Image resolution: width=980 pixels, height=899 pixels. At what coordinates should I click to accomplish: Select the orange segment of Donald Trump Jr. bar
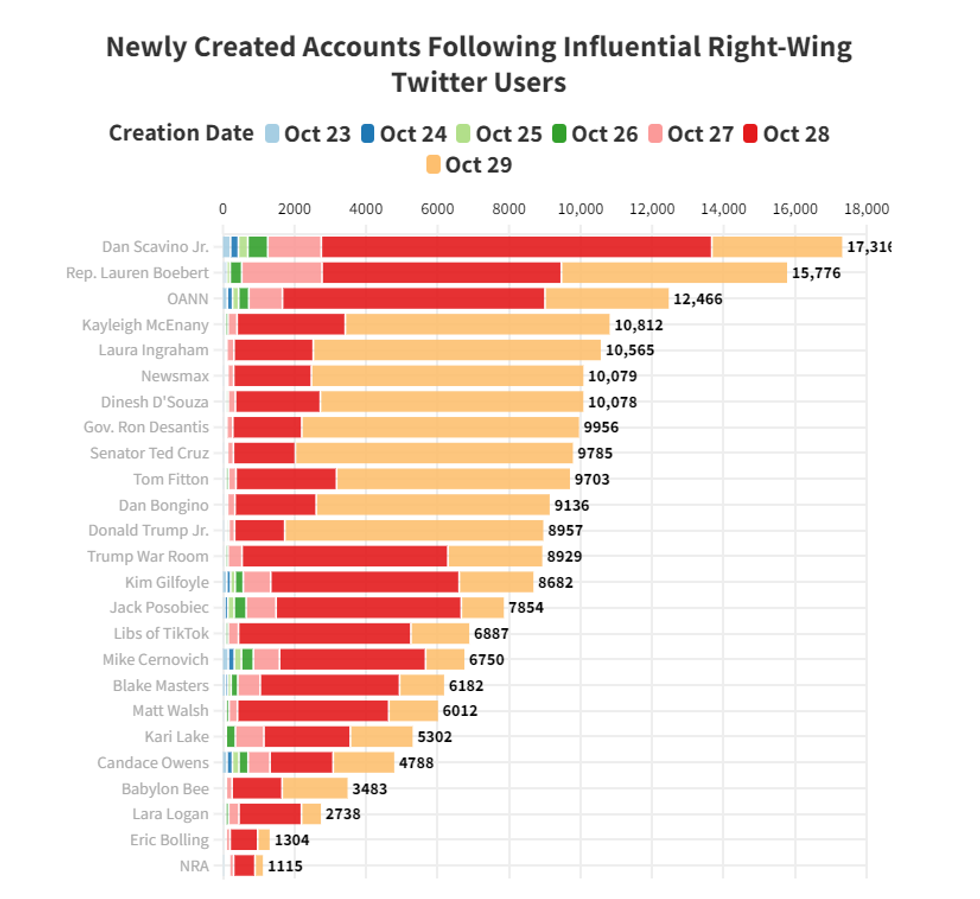click(x=414, y=530)
